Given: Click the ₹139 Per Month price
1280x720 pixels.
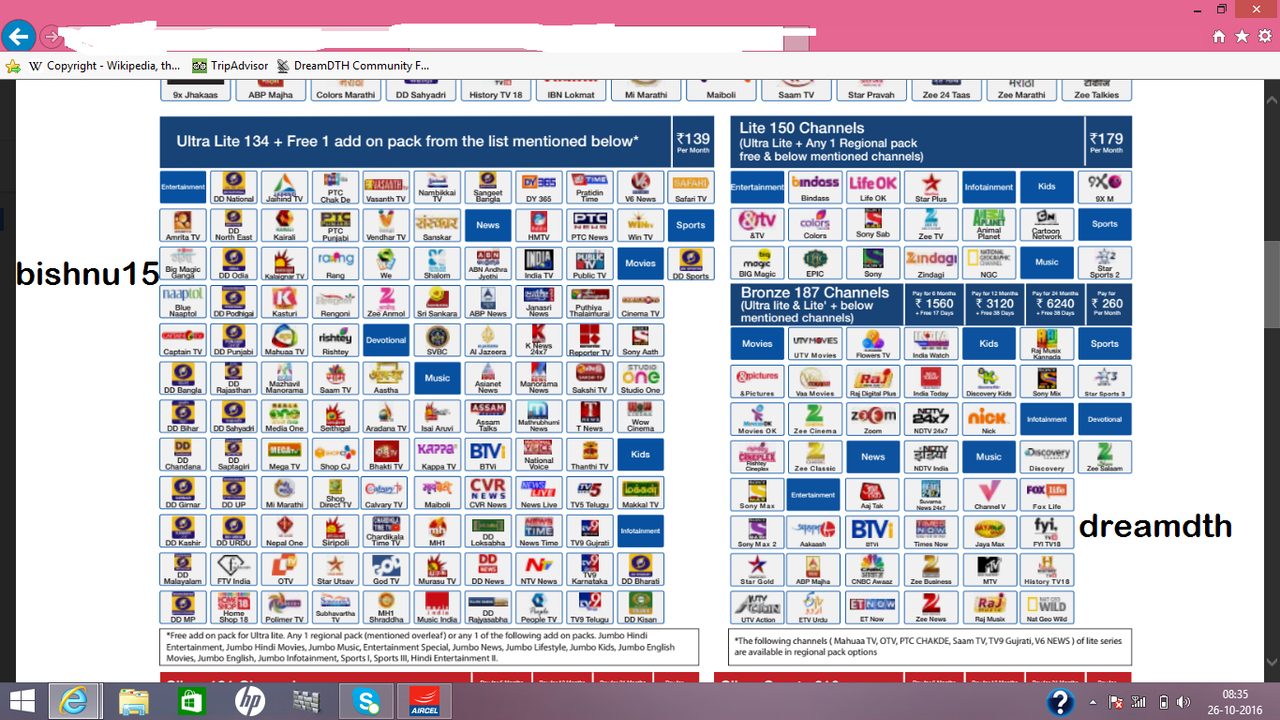Looking at the screenshot, I should click(x=693, y=142).
